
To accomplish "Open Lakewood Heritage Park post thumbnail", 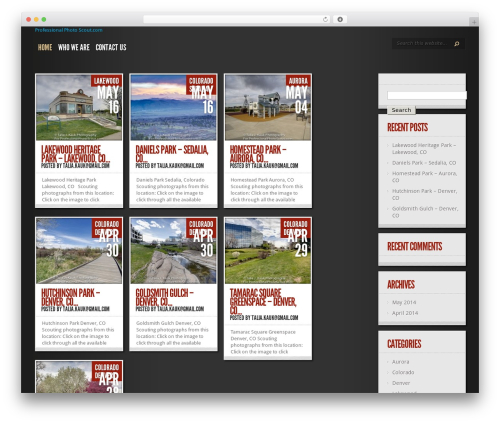I will pyautogui.click(x=79, y=107).
